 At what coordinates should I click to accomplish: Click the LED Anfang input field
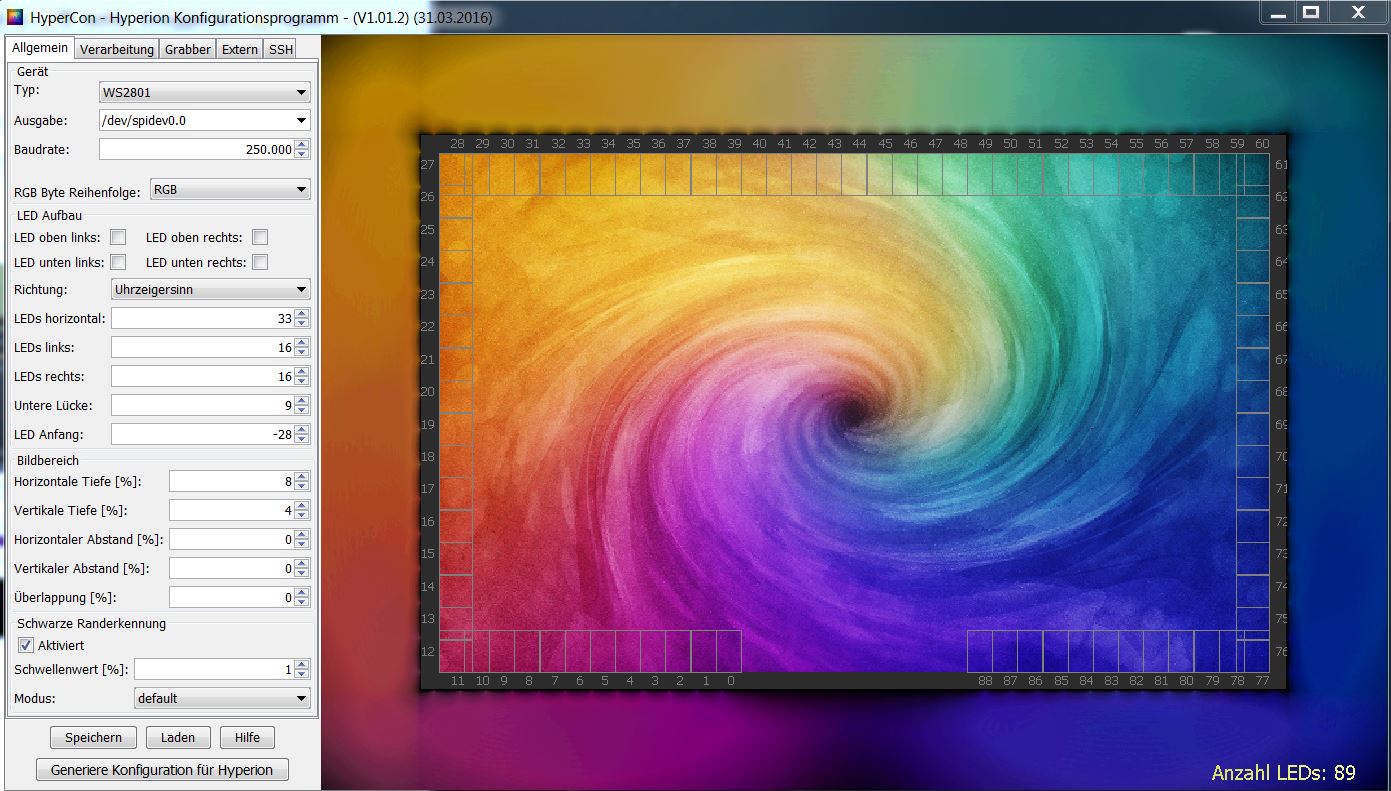pyautogui.click(x=202, y=434)
